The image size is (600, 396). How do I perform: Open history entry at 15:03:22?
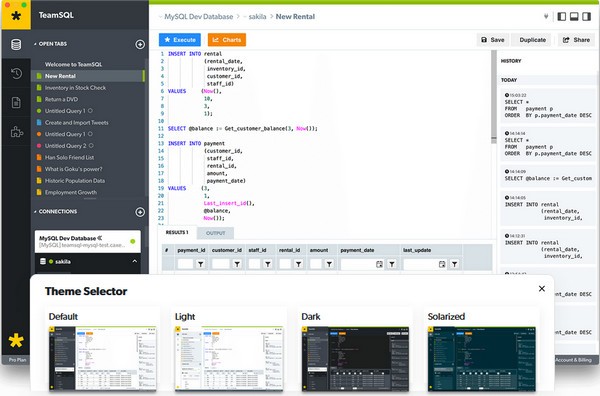click(x=548, y=105)
